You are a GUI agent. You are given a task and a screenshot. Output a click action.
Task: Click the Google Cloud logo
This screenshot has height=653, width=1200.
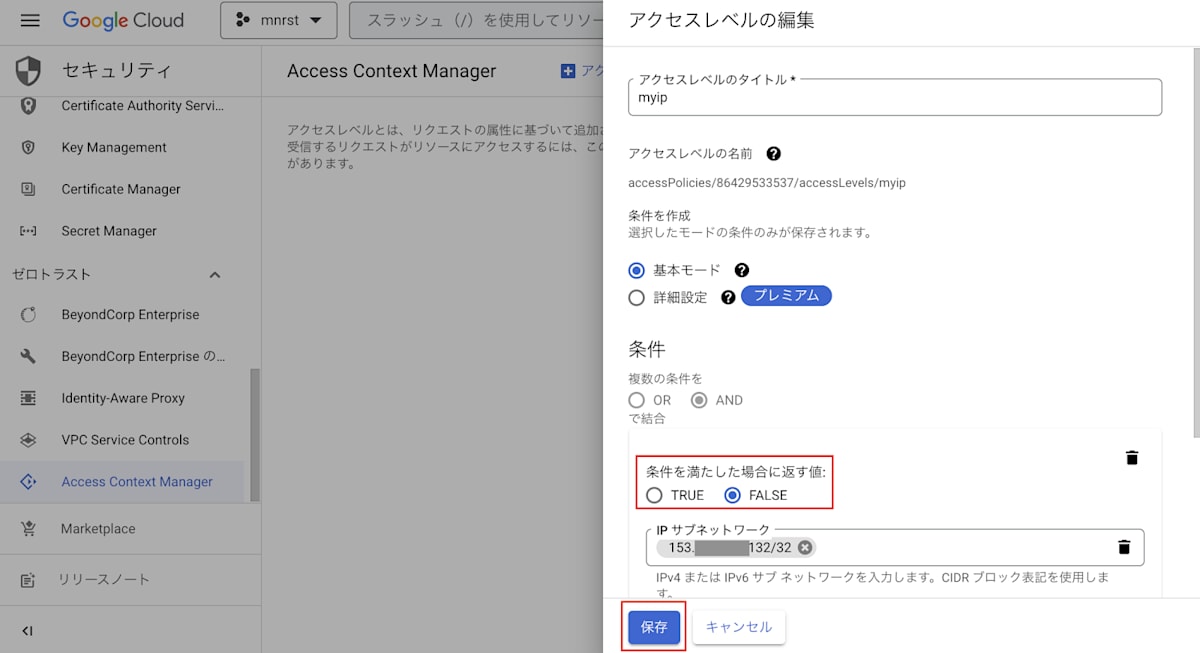[123, 20]
